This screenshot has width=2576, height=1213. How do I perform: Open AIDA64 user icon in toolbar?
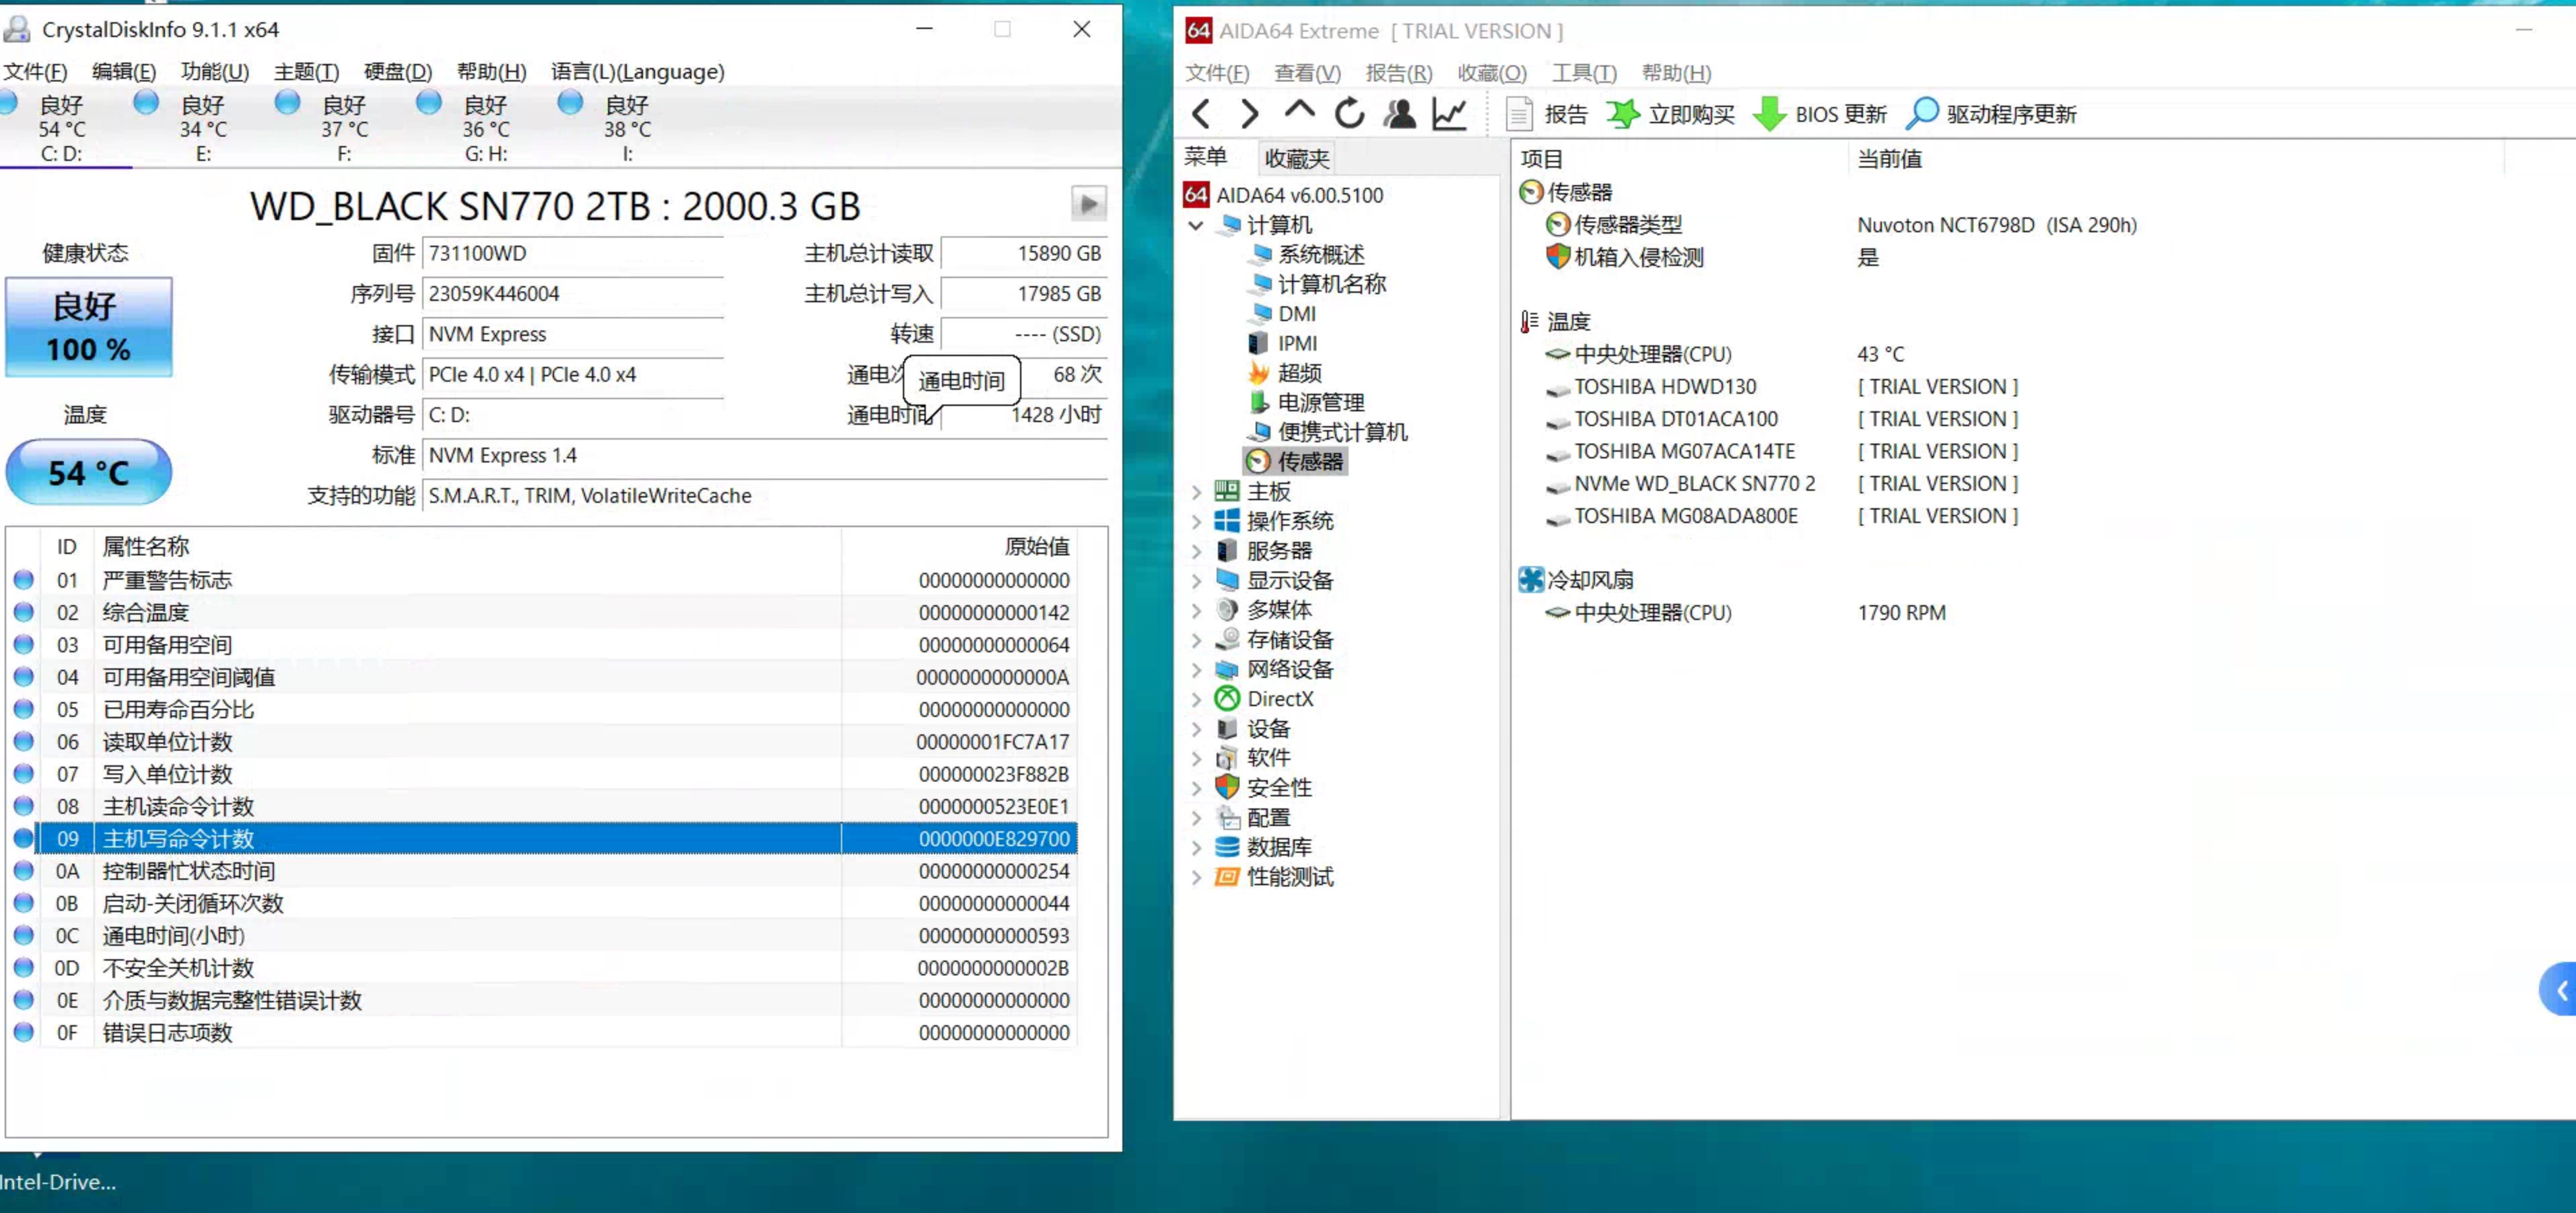pos(1399,114)
